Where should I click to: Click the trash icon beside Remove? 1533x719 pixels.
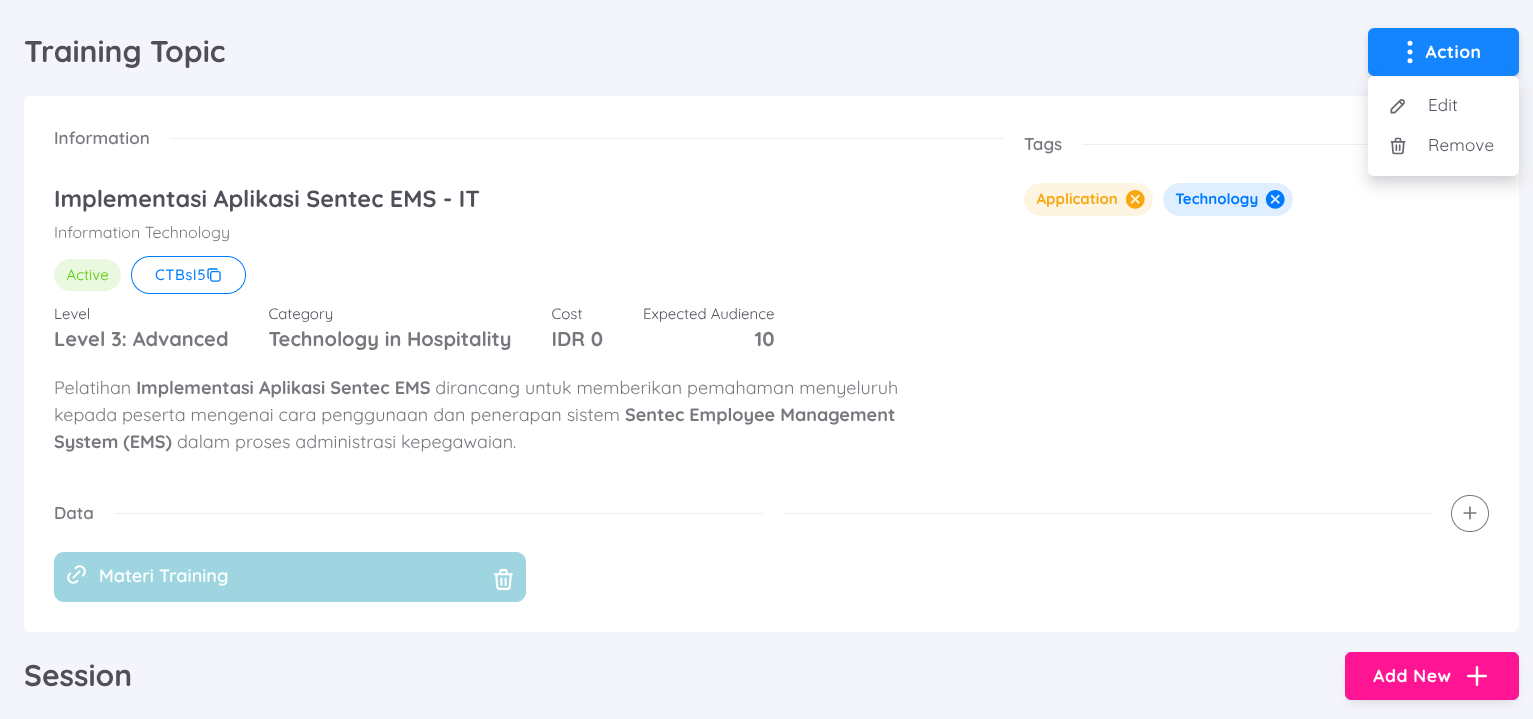pyautogui.click(x=1398, y=146)
